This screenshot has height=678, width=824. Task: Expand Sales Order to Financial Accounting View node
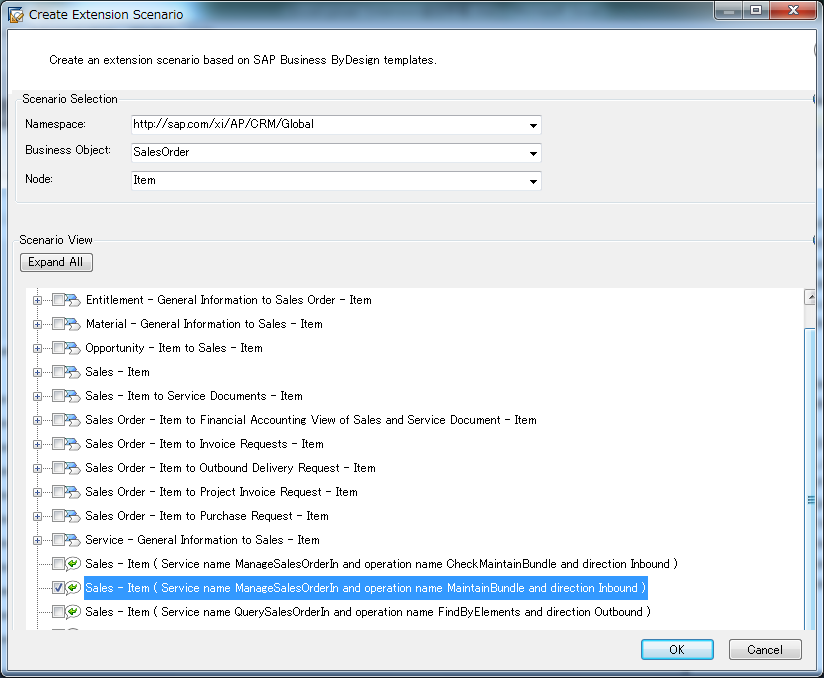[37, 420]
